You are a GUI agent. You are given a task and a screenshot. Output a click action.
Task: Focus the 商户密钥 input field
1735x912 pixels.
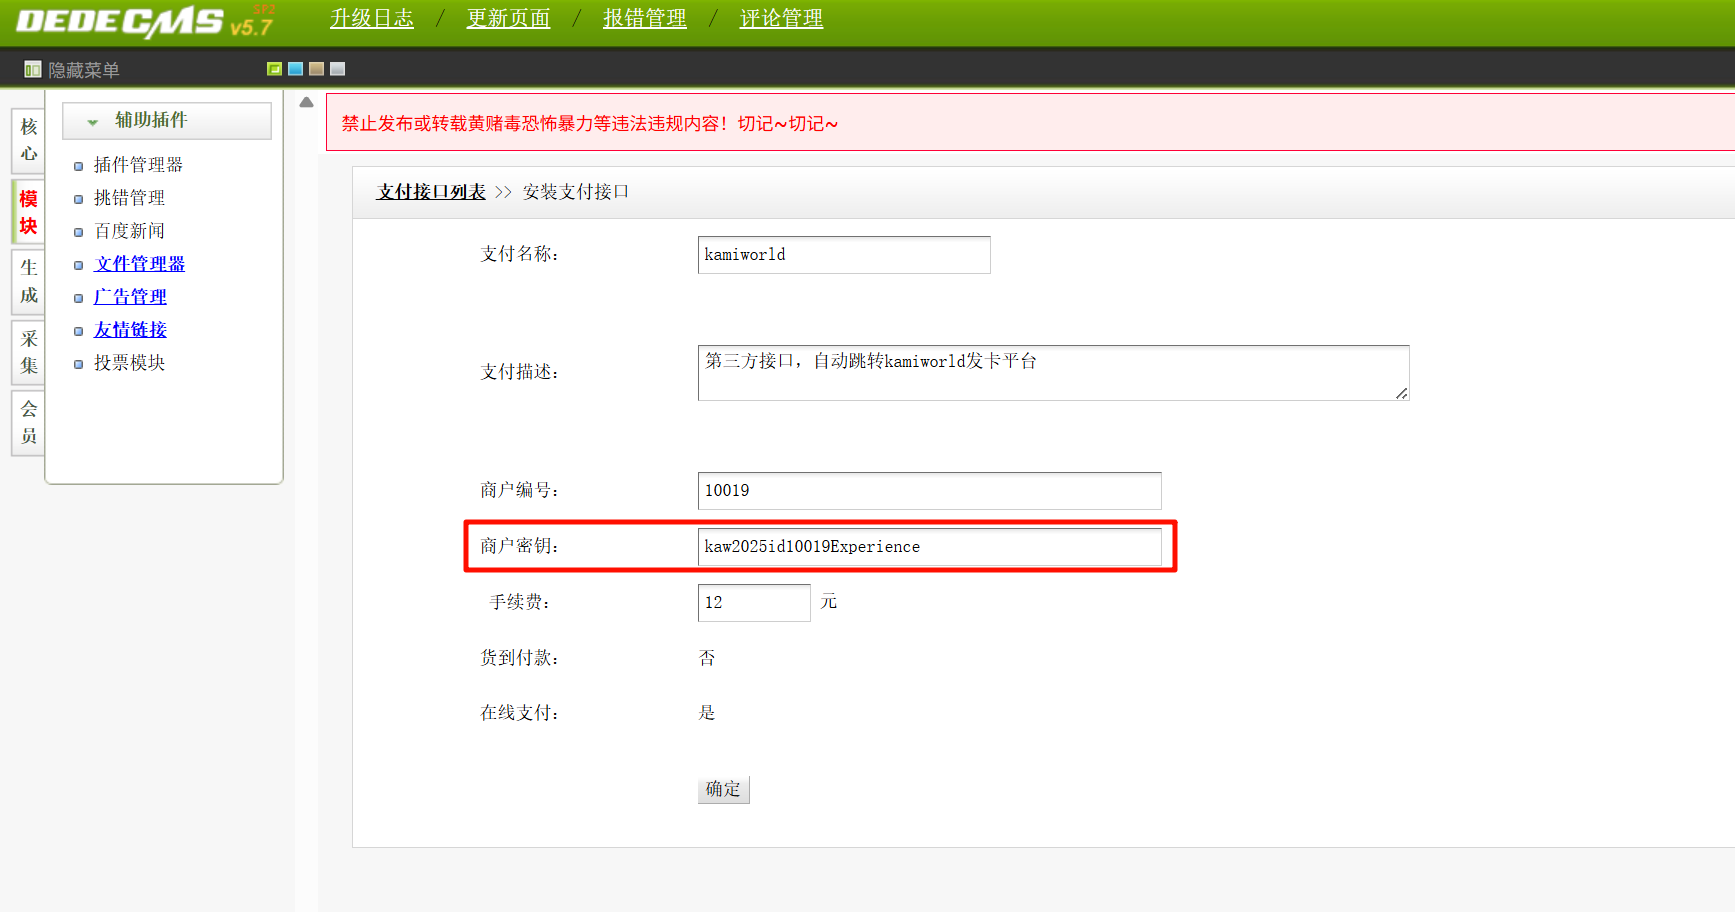929,547
